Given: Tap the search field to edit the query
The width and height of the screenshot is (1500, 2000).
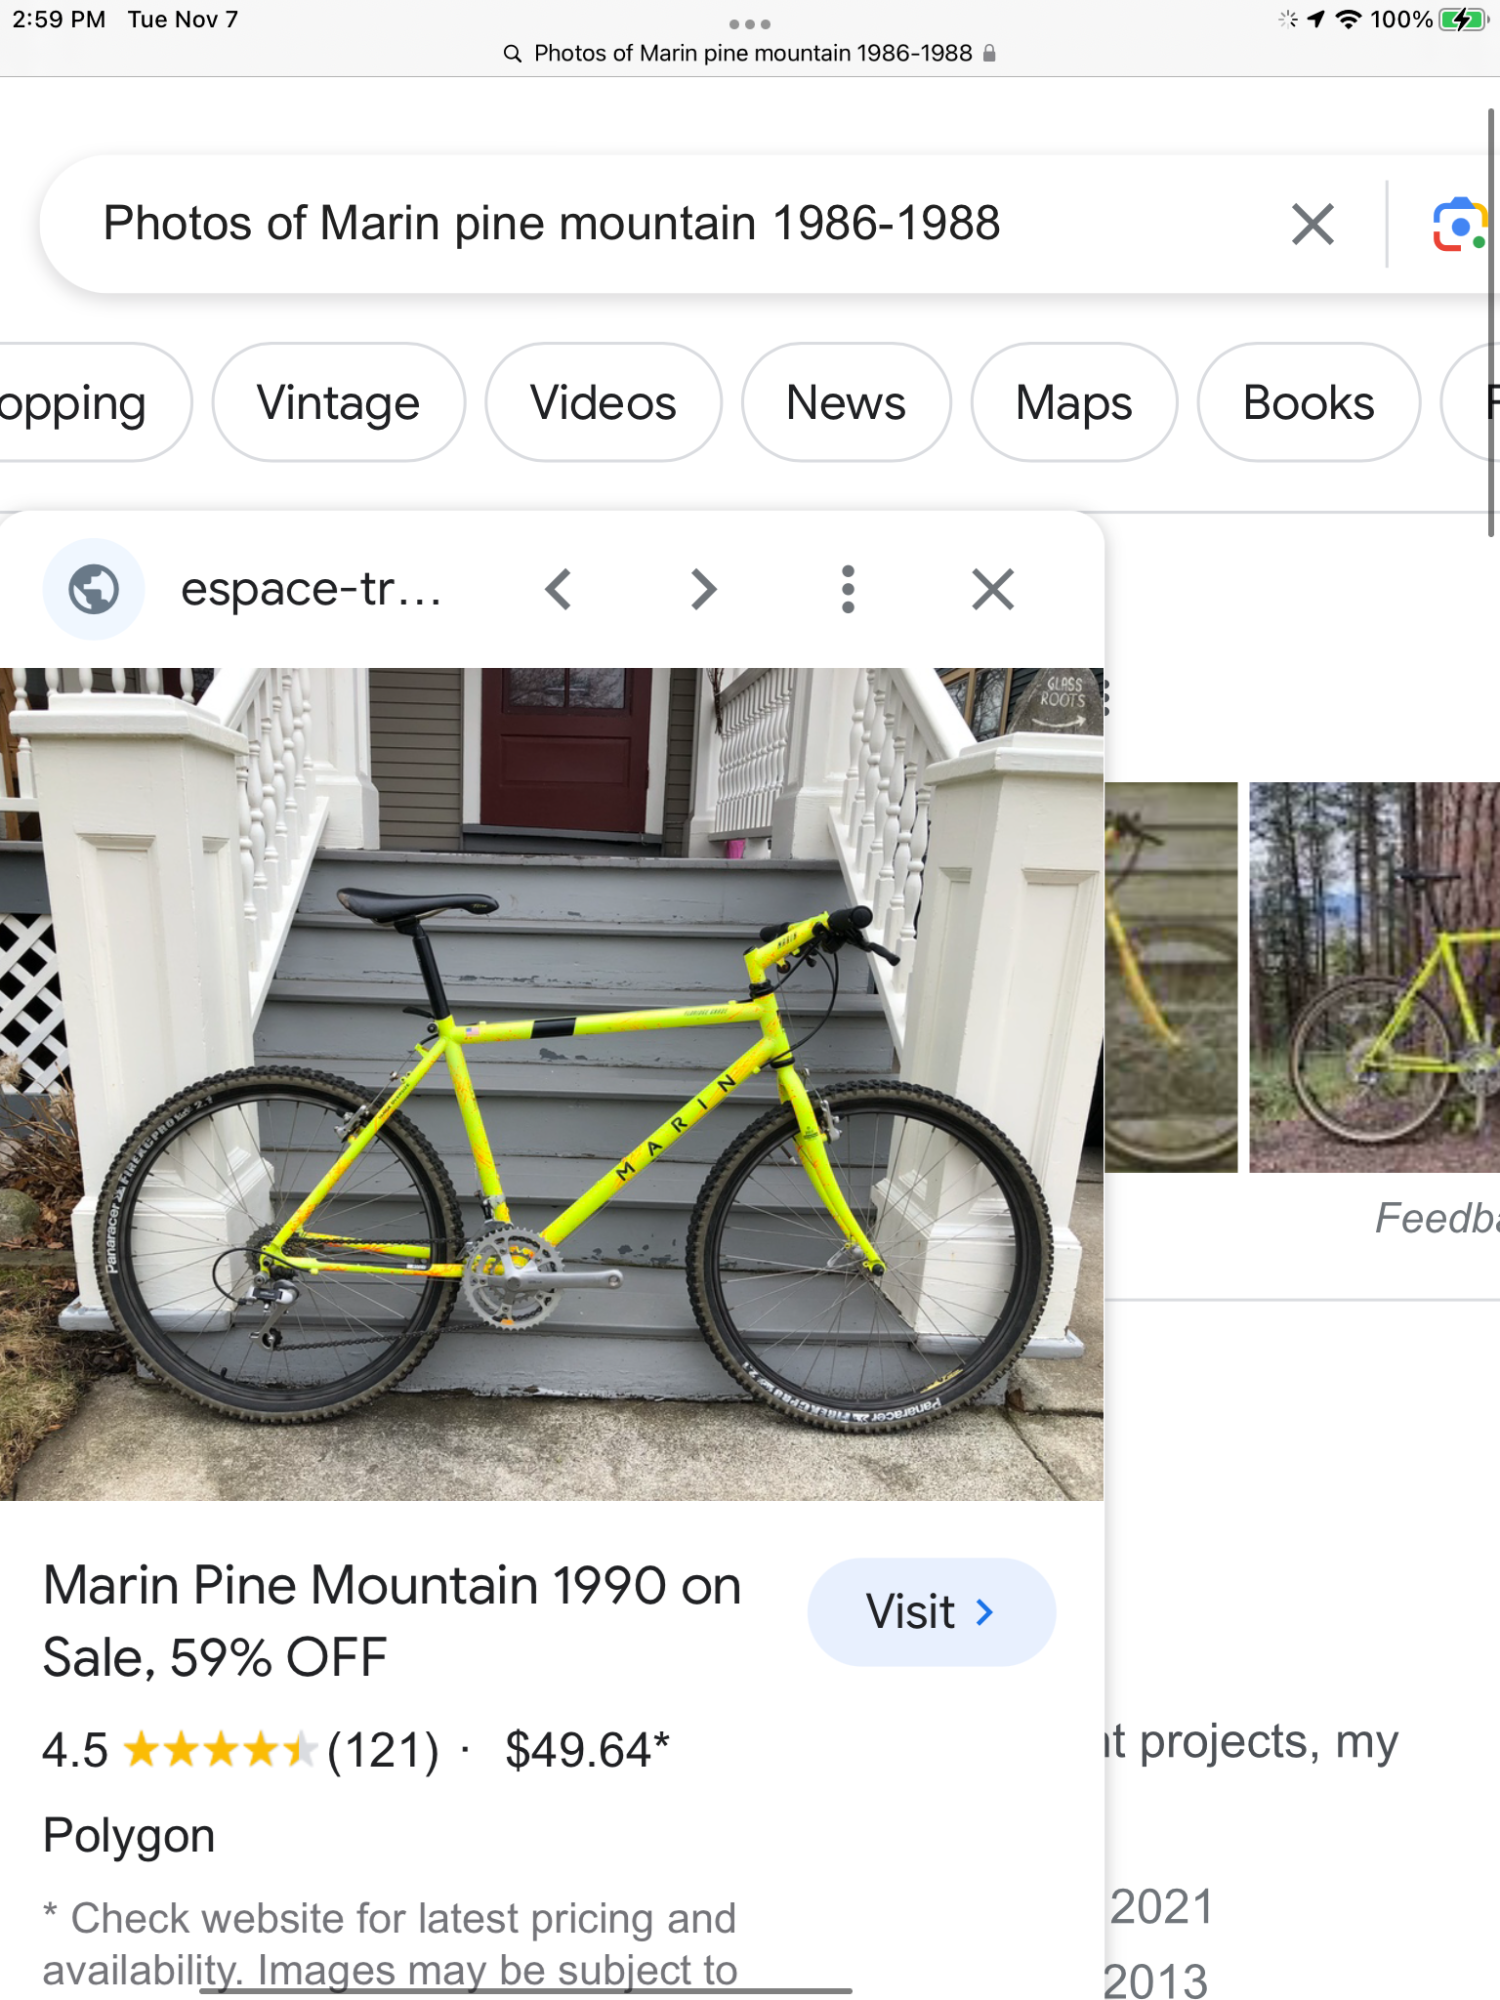Looking at the screenshot, I should coord(550,222).
